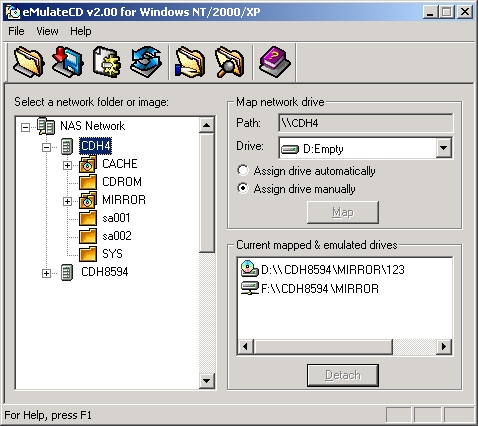478x426 pixels.
Task: Click the folder with hand share icon
Action: [190, 62]
